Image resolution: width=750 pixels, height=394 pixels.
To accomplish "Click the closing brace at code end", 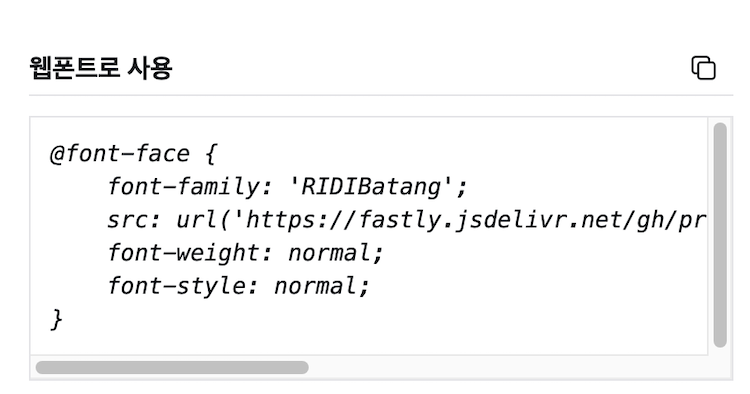I will [x=56, y=319].
